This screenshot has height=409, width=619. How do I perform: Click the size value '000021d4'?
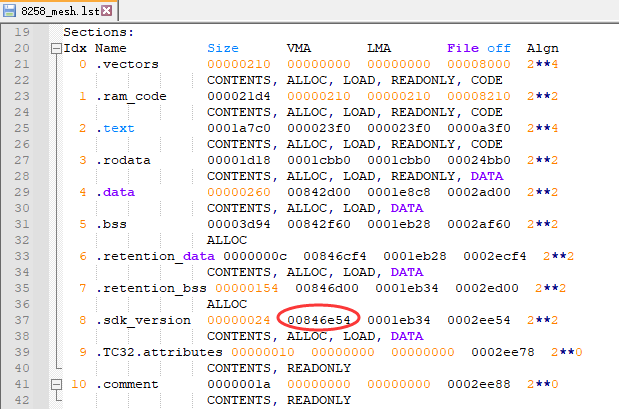coord(239,96)
